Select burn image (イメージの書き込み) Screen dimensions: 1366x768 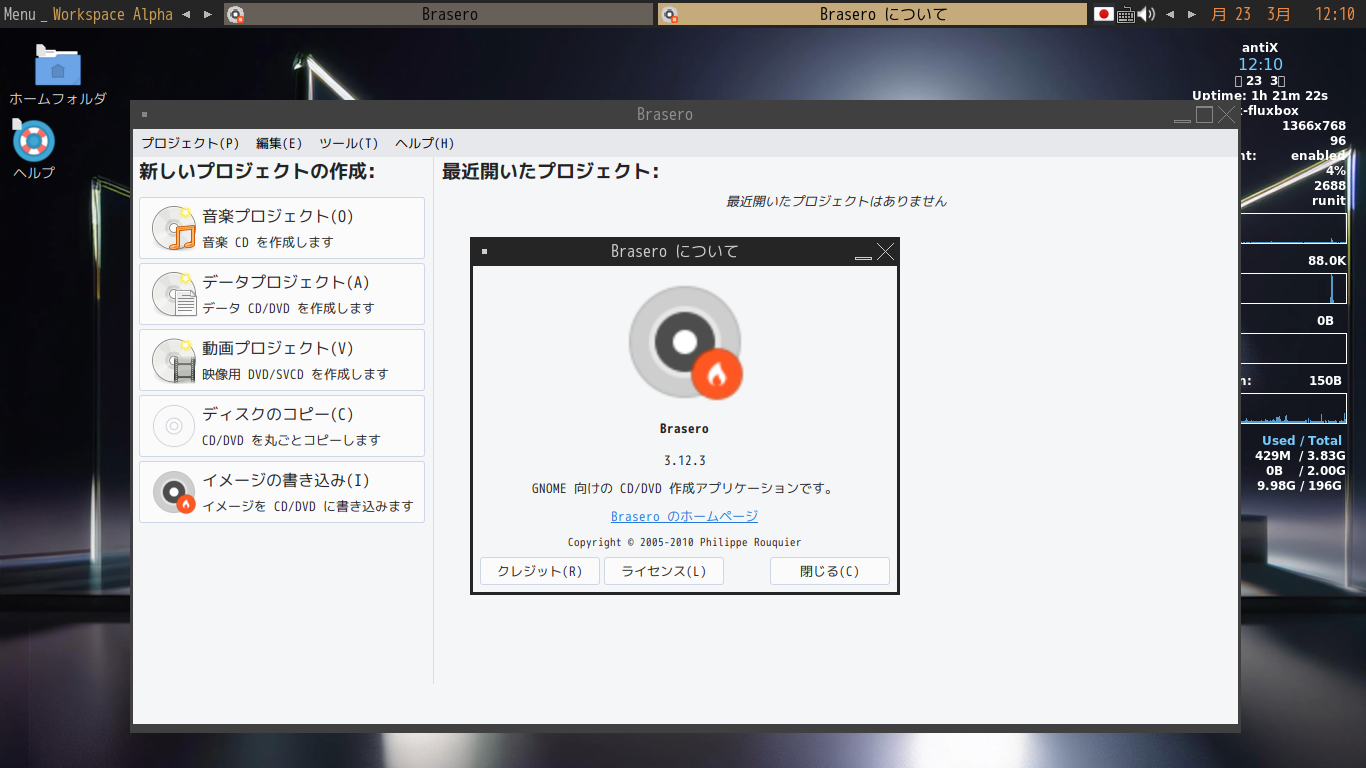[x=282, y=492]
